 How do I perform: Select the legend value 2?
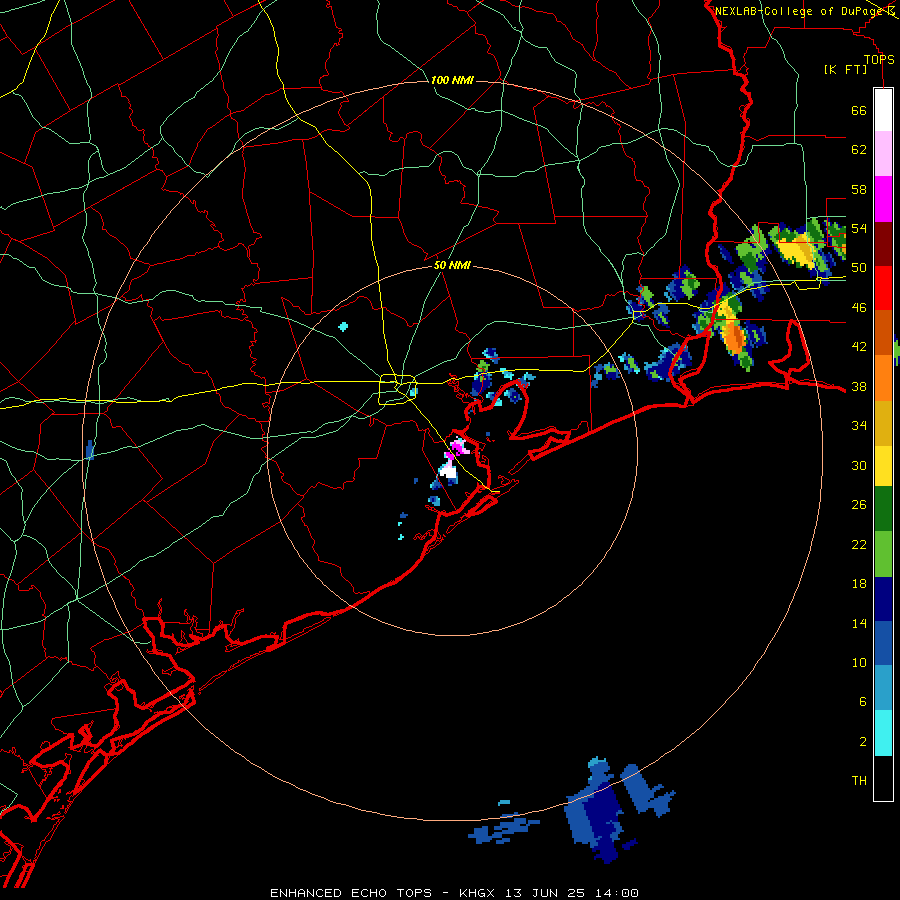tap(863, 742)
